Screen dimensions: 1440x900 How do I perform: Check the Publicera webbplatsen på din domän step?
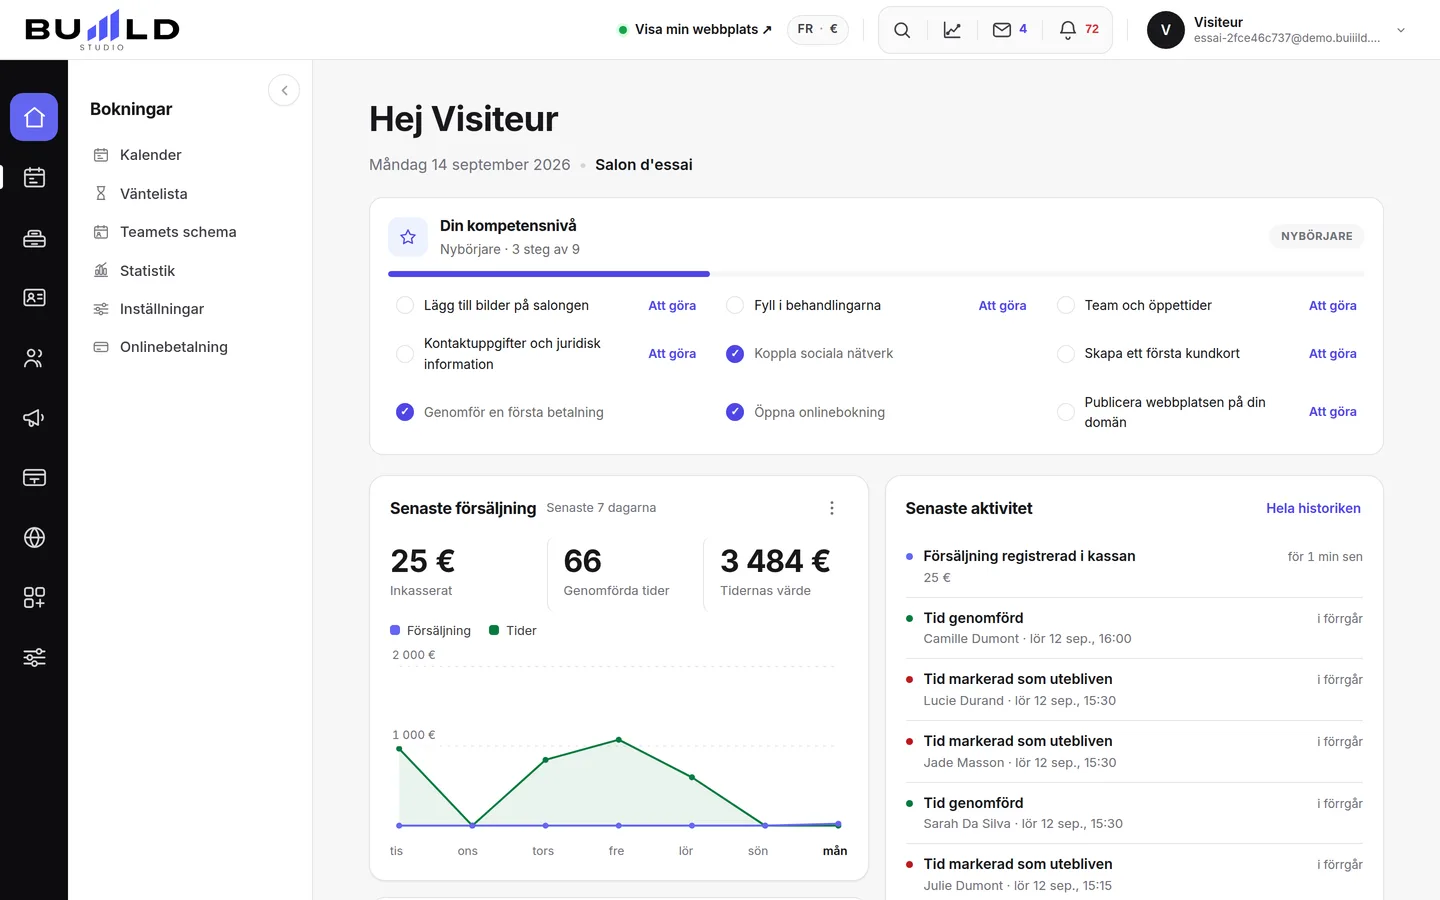1066,412
